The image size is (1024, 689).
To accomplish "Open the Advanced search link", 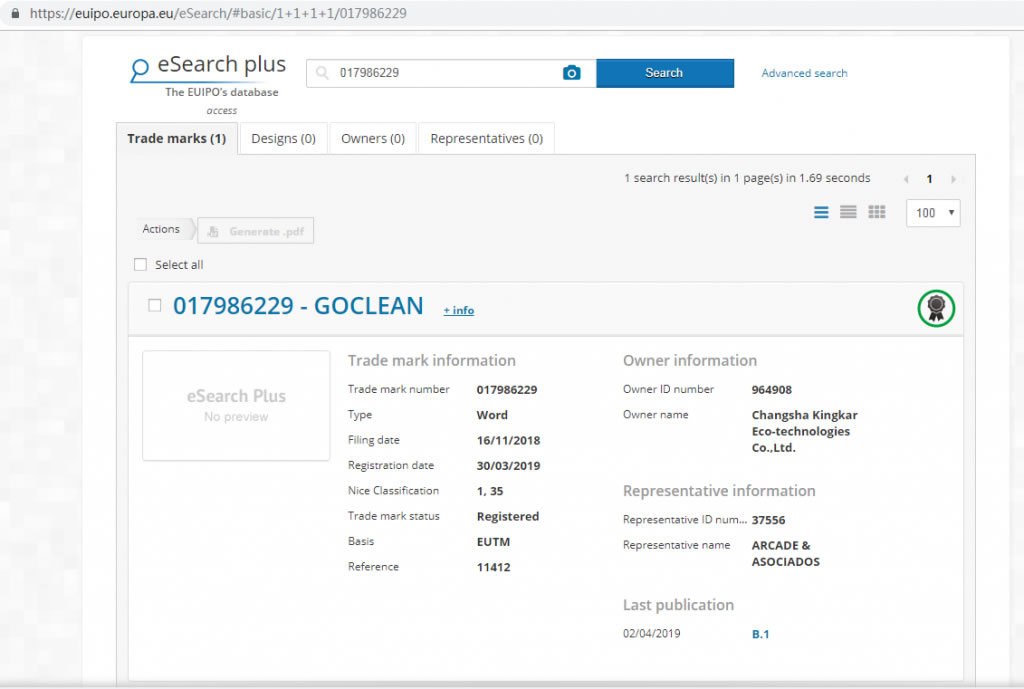I will [804, 73].
